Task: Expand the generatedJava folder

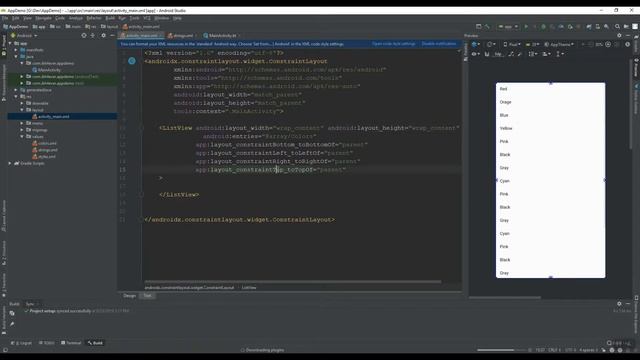Action: [16, 90]
